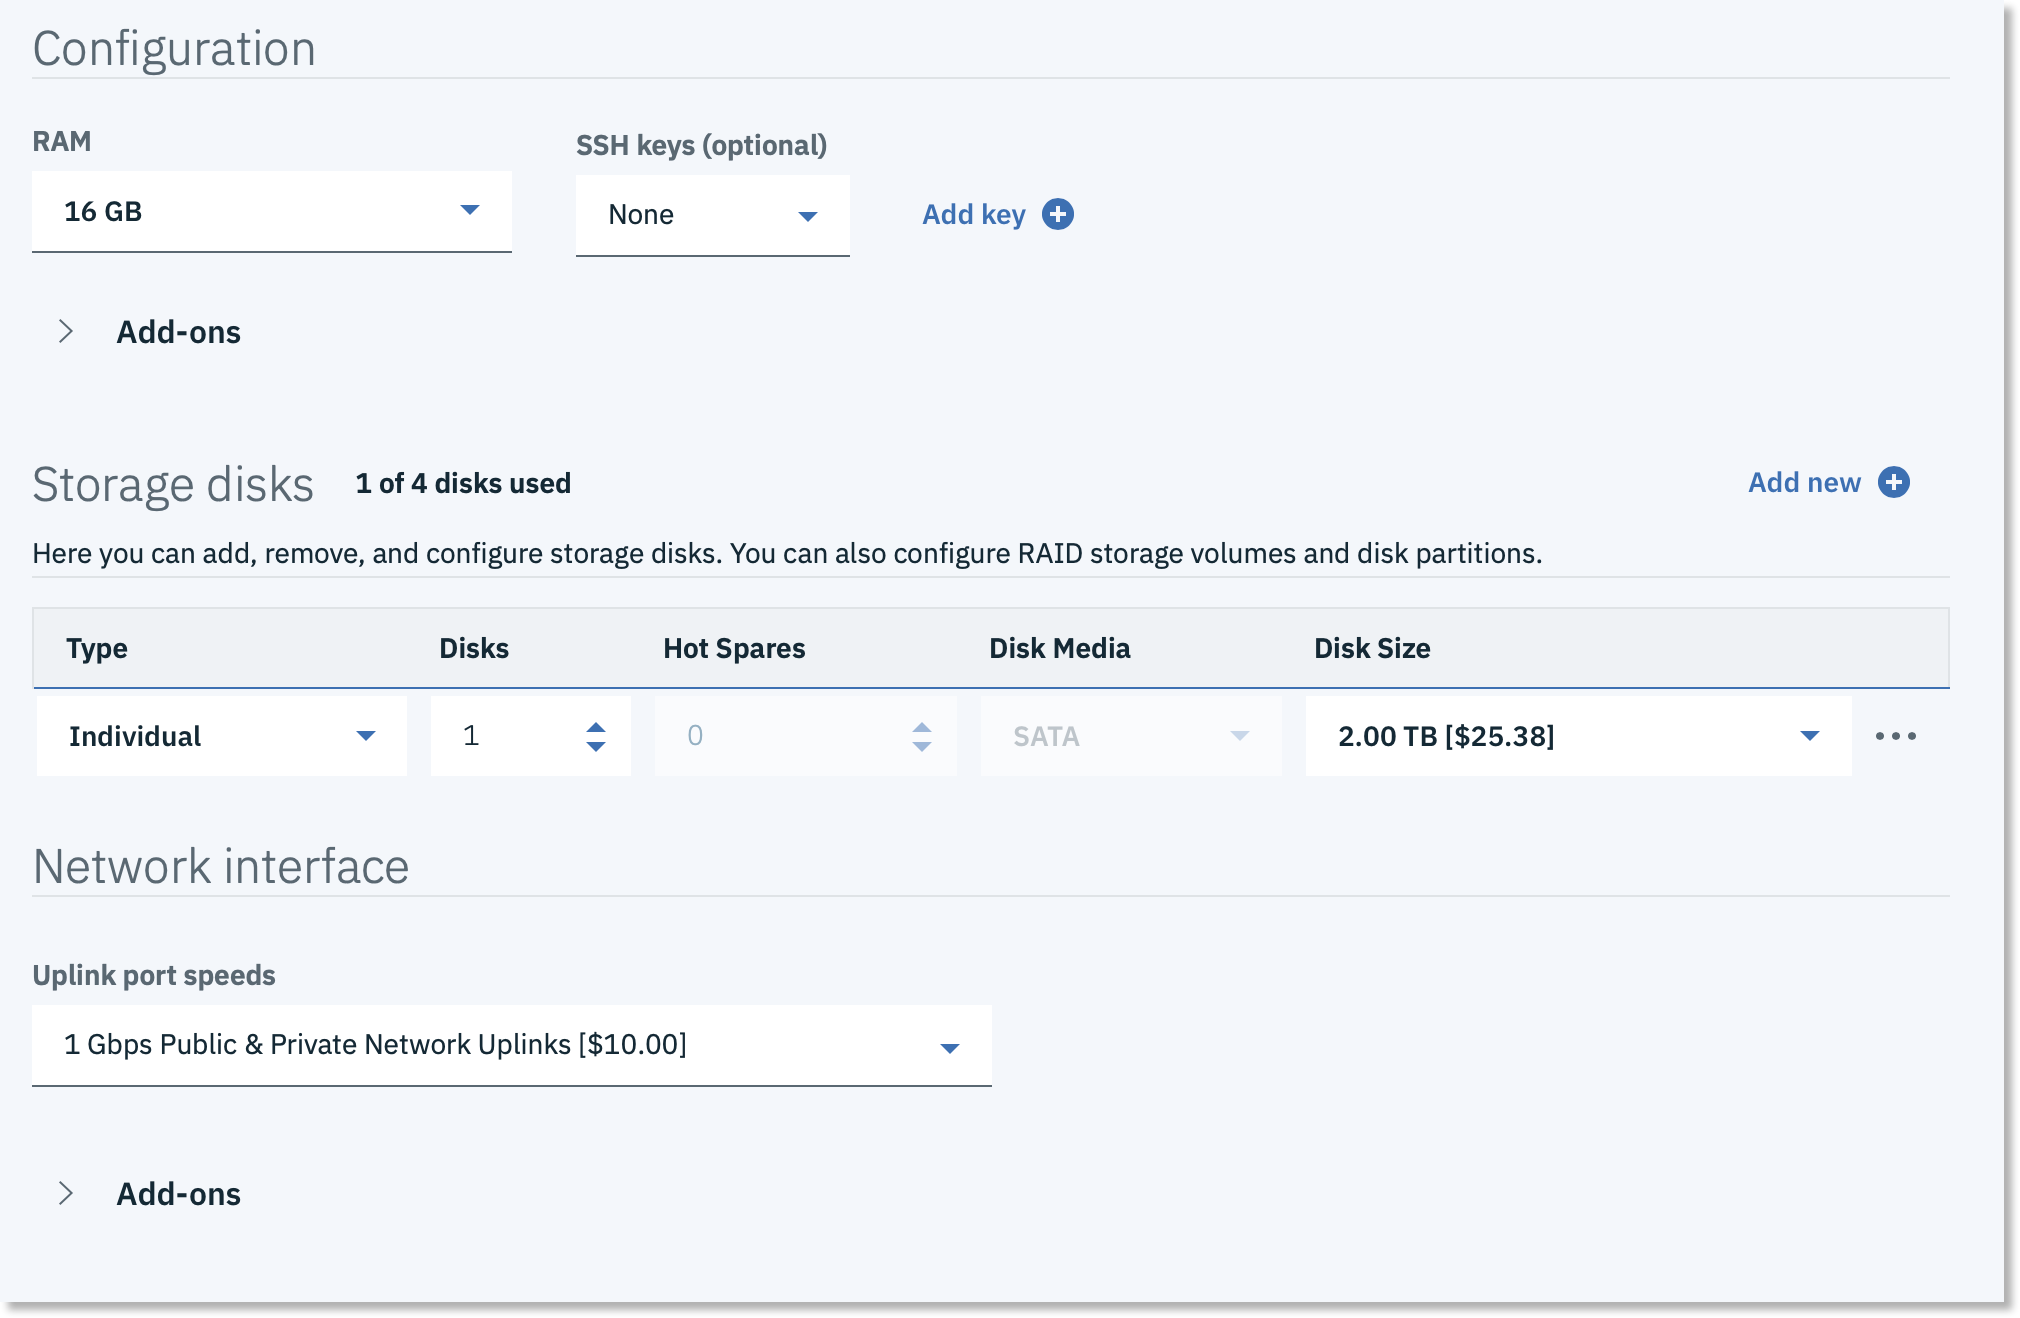Open the Uplink port speeds dropdown
Screen dimensions: 2020x1318
(512, 1045)
